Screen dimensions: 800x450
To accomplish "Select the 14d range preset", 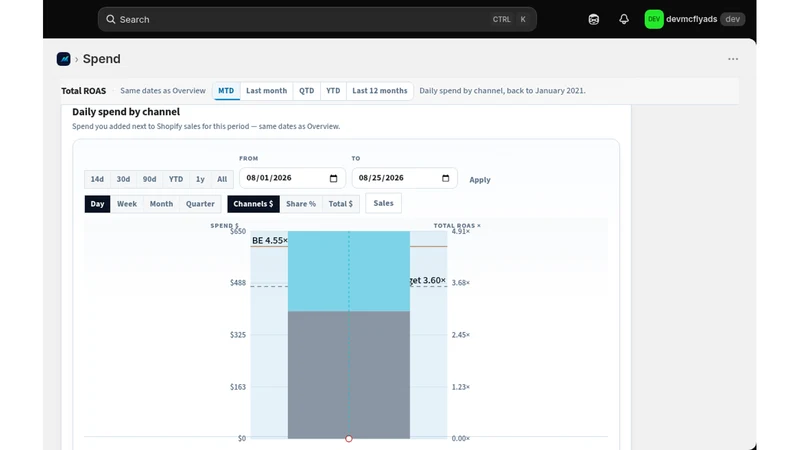I will [x=97, y=179].
